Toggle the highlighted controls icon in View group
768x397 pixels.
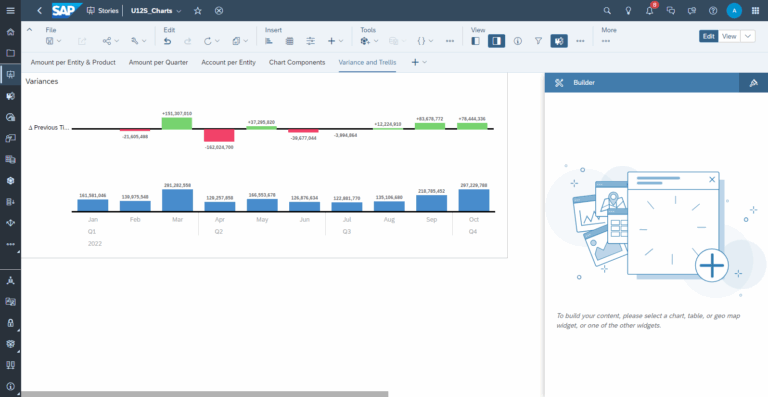click(559, 41)
